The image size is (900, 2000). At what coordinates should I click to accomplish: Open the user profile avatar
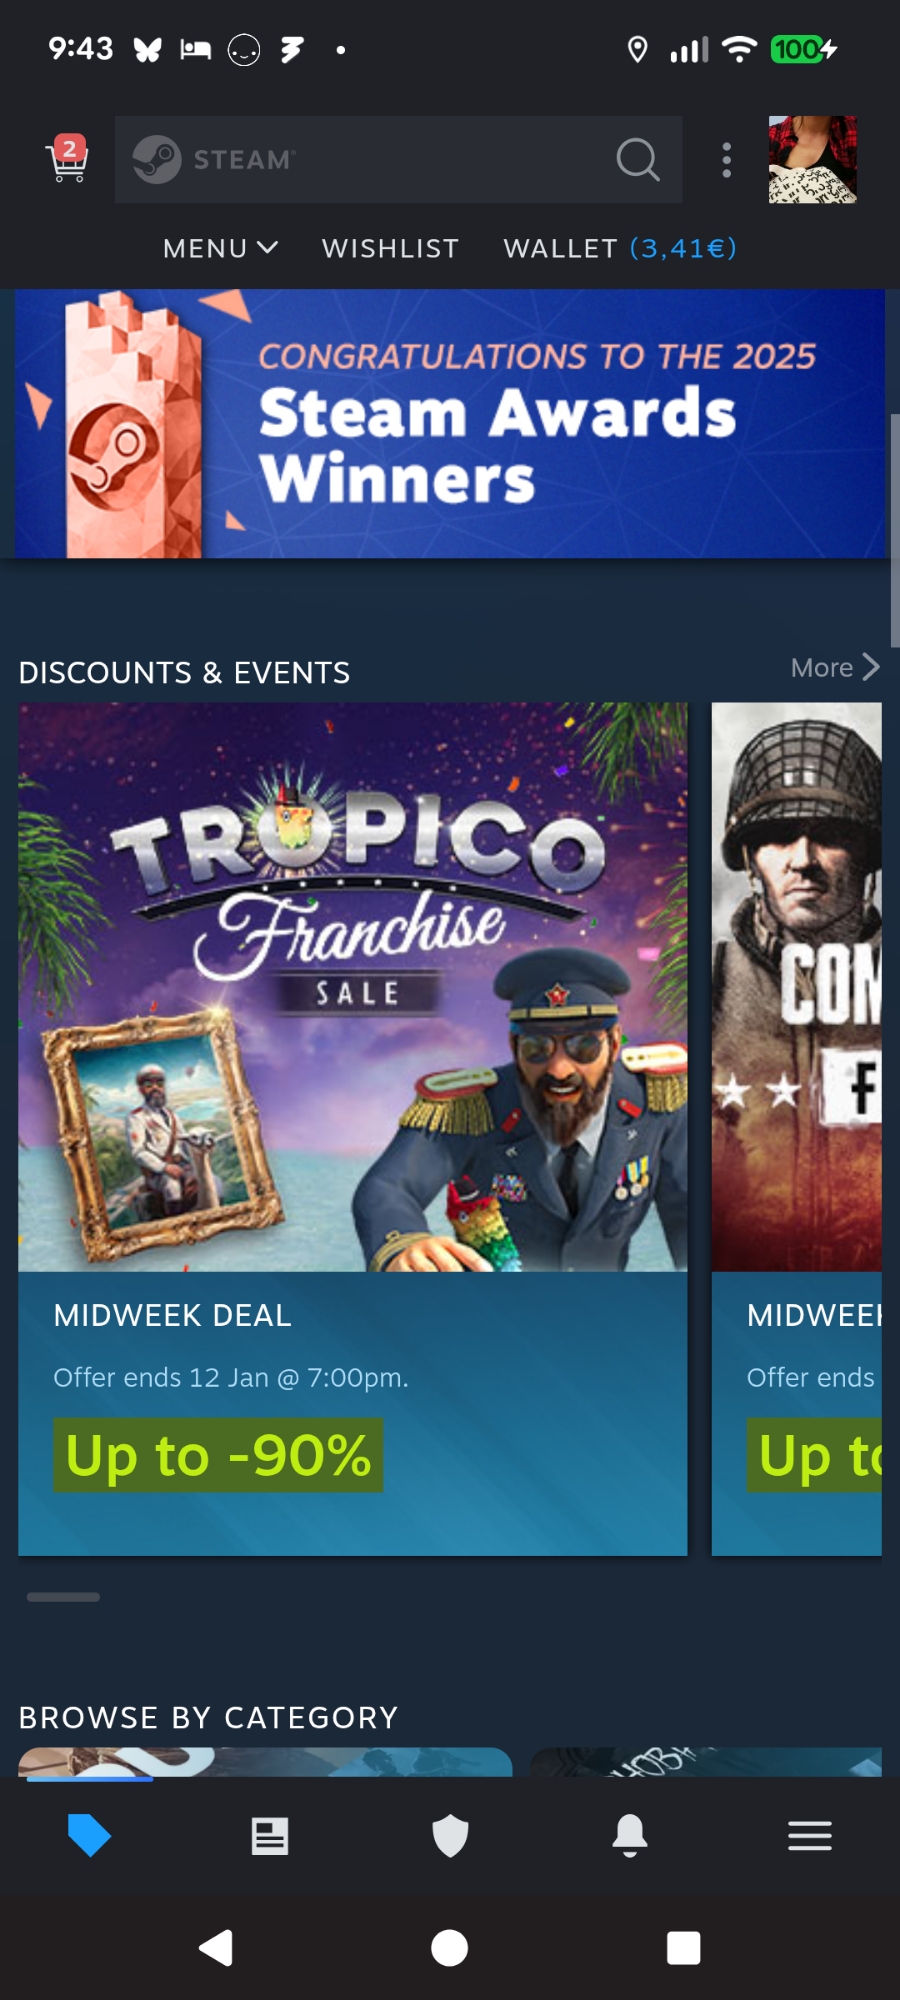tap(812, 160)
